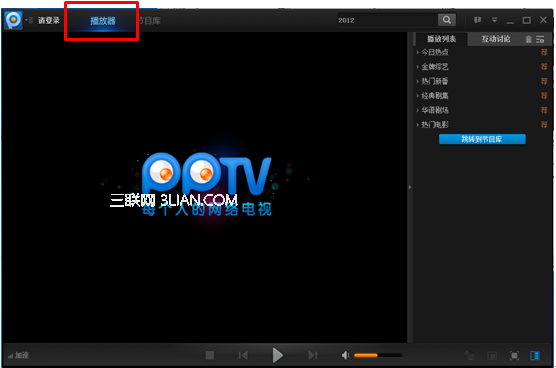
Task: Expand the 今日热点 category
Action: point(418,52)
